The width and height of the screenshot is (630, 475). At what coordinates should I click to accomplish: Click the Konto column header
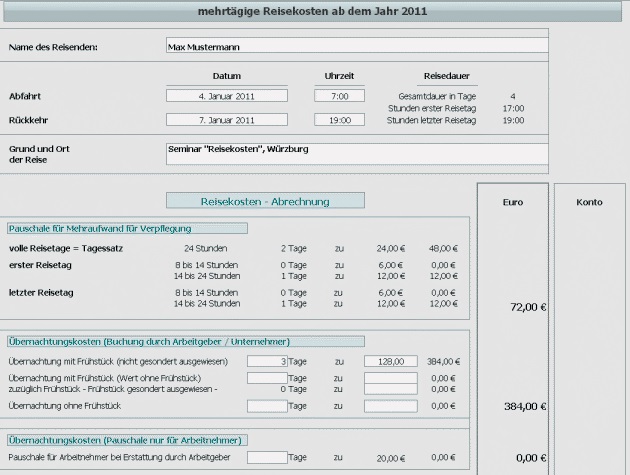[589, 202]
